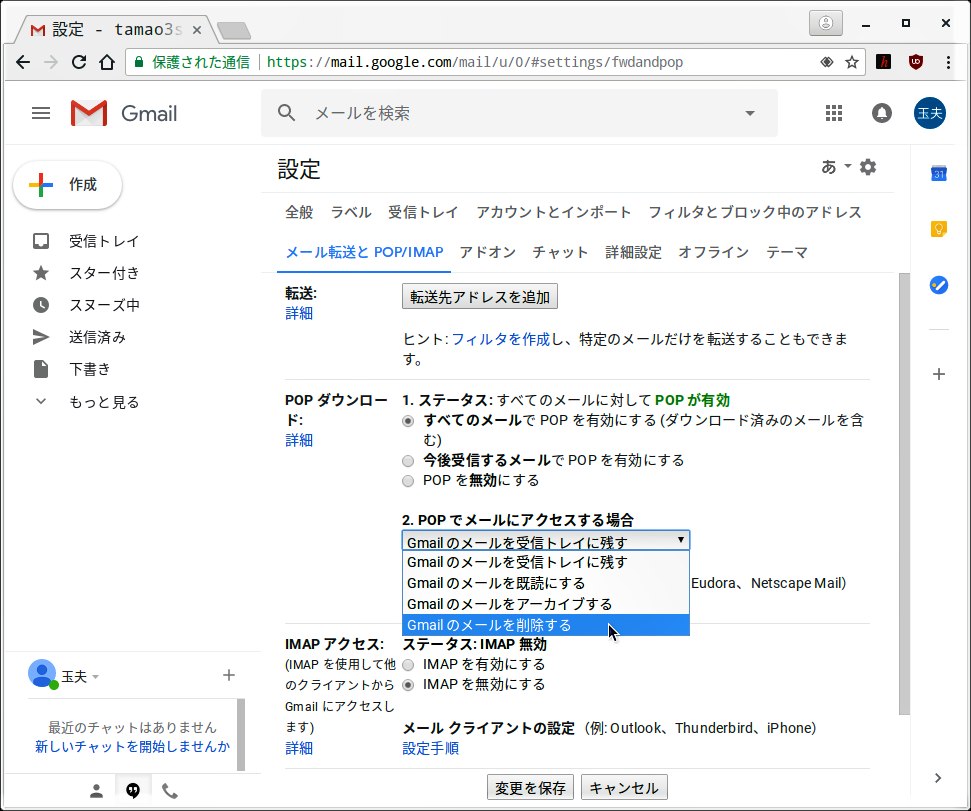971x811 pixels.
Task: Open the phone calls icon
Action: (x=170, y=791)
